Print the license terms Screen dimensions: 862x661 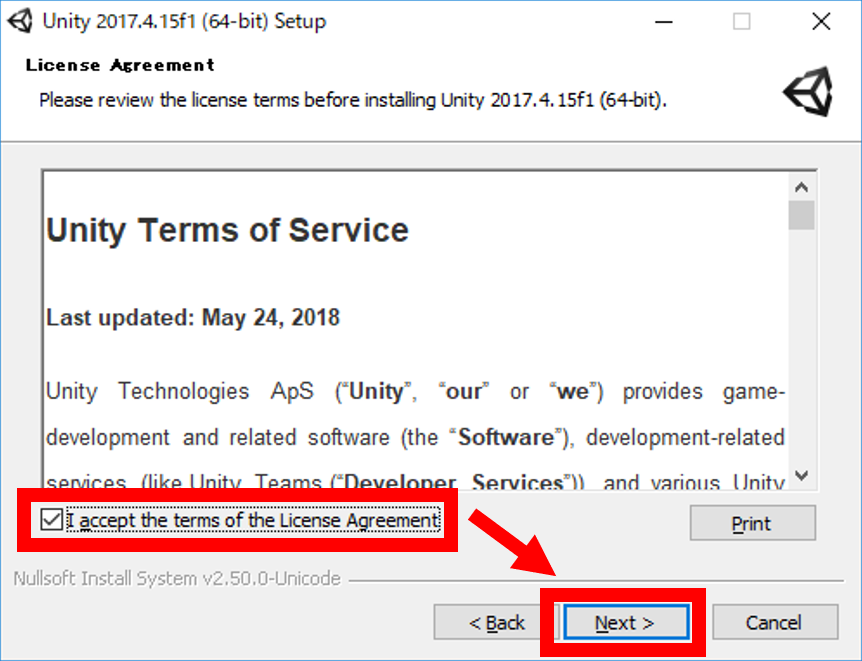click(x=752, y=523)
